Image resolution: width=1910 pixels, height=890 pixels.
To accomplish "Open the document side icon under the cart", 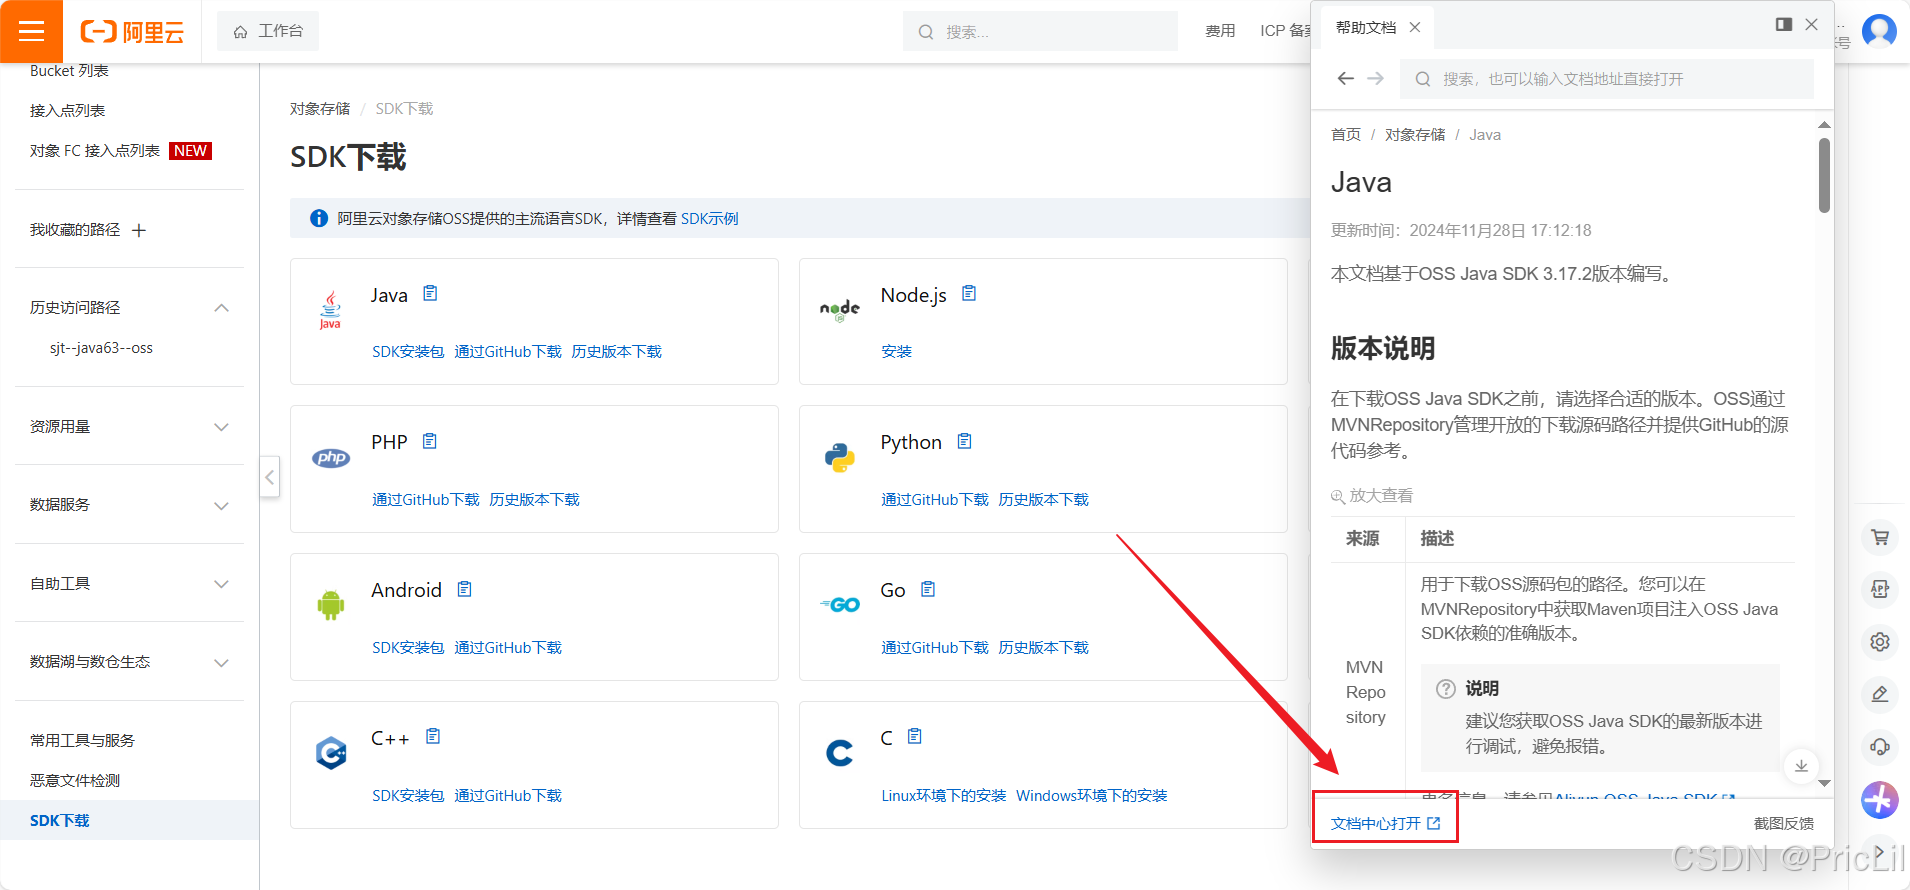I will (1880, 589).
